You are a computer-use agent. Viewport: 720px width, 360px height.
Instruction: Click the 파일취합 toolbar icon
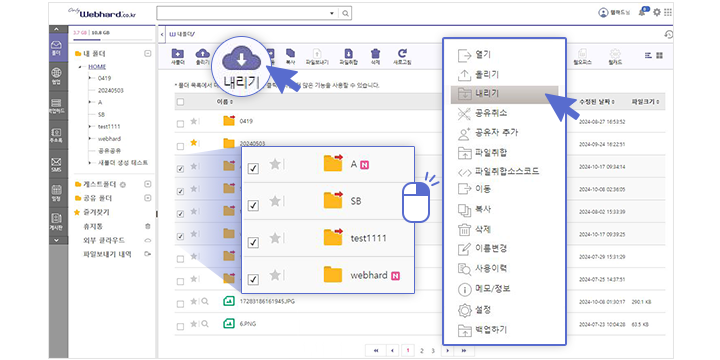(x=349, y=56)
